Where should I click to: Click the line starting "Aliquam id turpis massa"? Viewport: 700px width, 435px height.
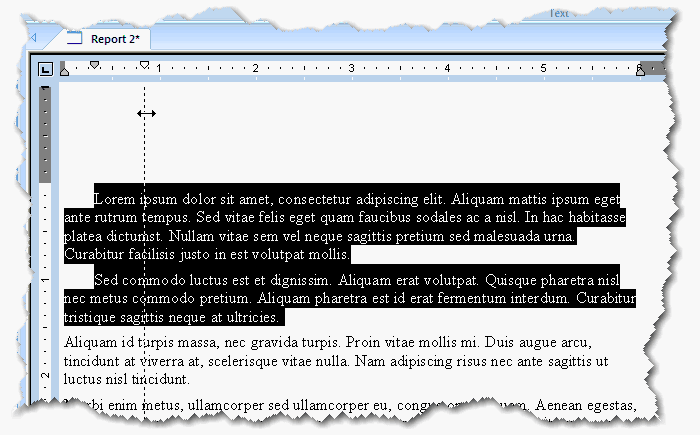(x=328, y=343)
